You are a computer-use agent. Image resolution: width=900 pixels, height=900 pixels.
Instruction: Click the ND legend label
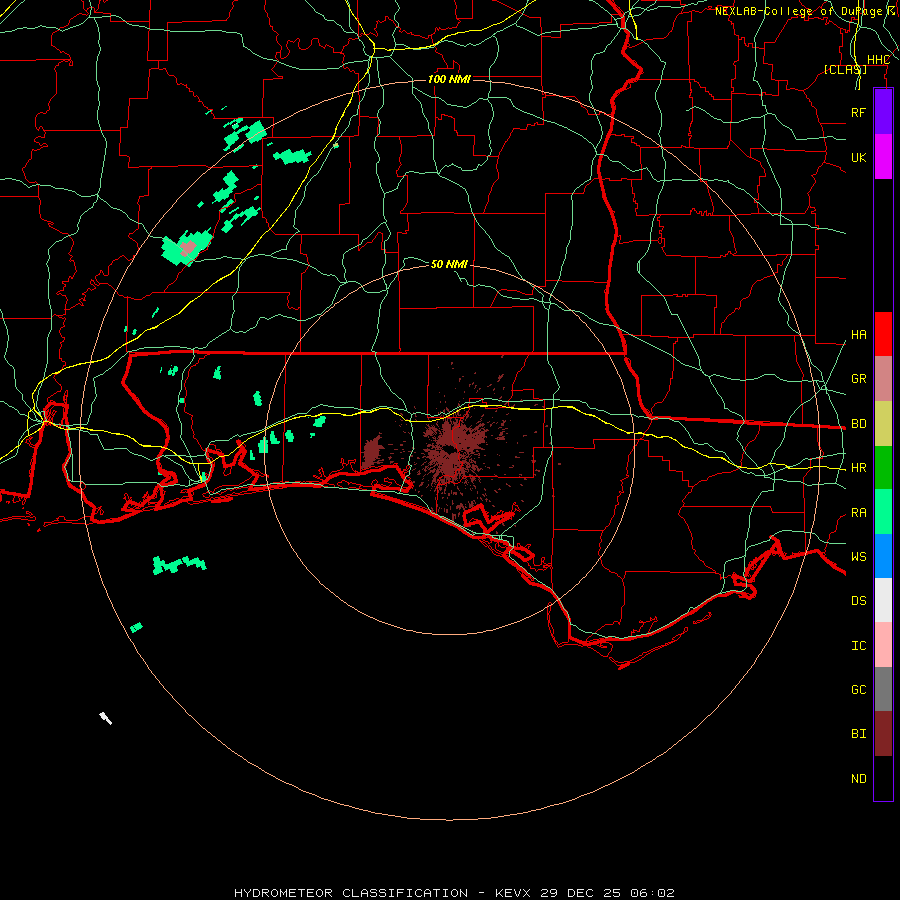pos(858,778)
